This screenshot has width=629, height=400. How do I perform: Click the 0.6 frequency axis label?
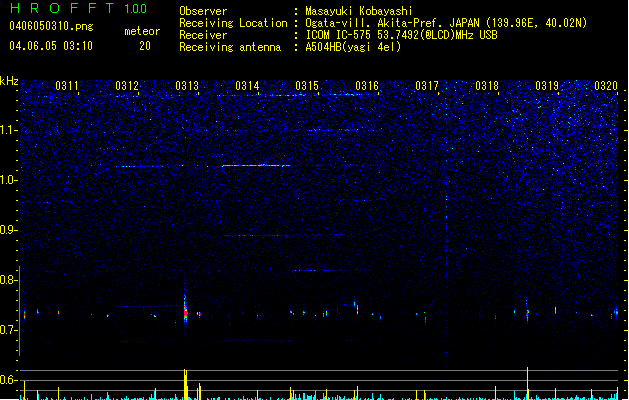point(8,380)
